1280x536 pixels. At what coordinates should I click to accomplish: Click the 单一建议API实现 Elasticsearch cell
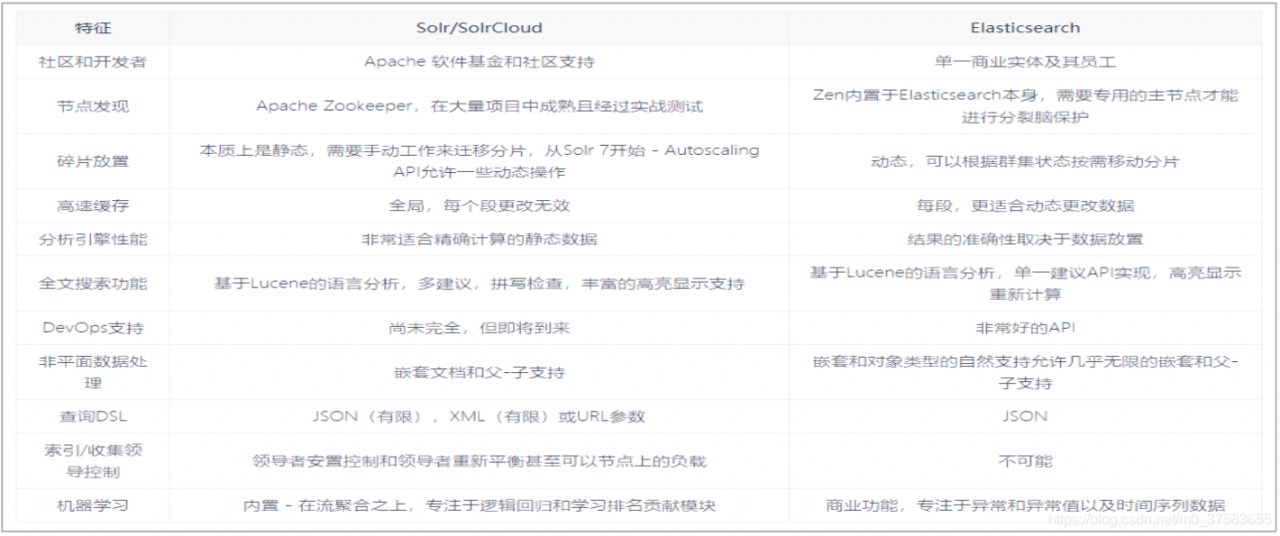point(1025,284)
